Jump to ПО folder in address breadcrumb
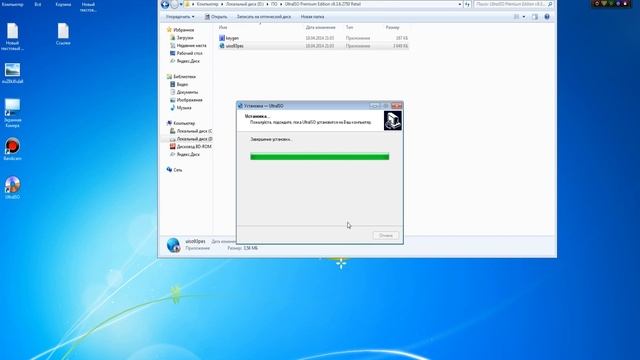Screen dimensions: 640x360 click(x=274, y=4)
